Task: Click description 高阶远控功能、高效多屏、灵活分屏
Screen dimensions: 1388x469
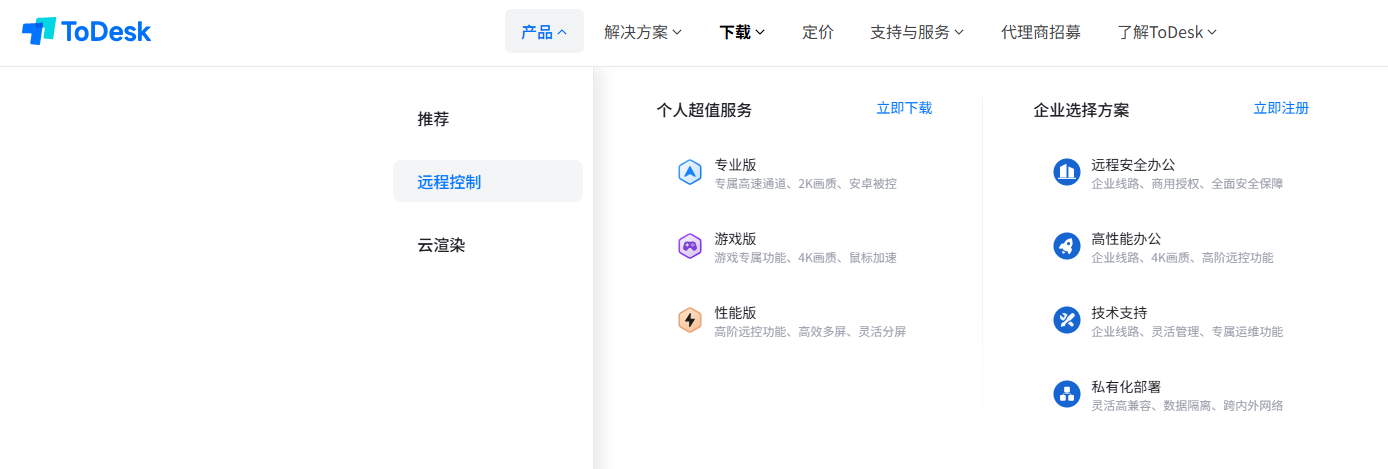Action: coord(810,332)
